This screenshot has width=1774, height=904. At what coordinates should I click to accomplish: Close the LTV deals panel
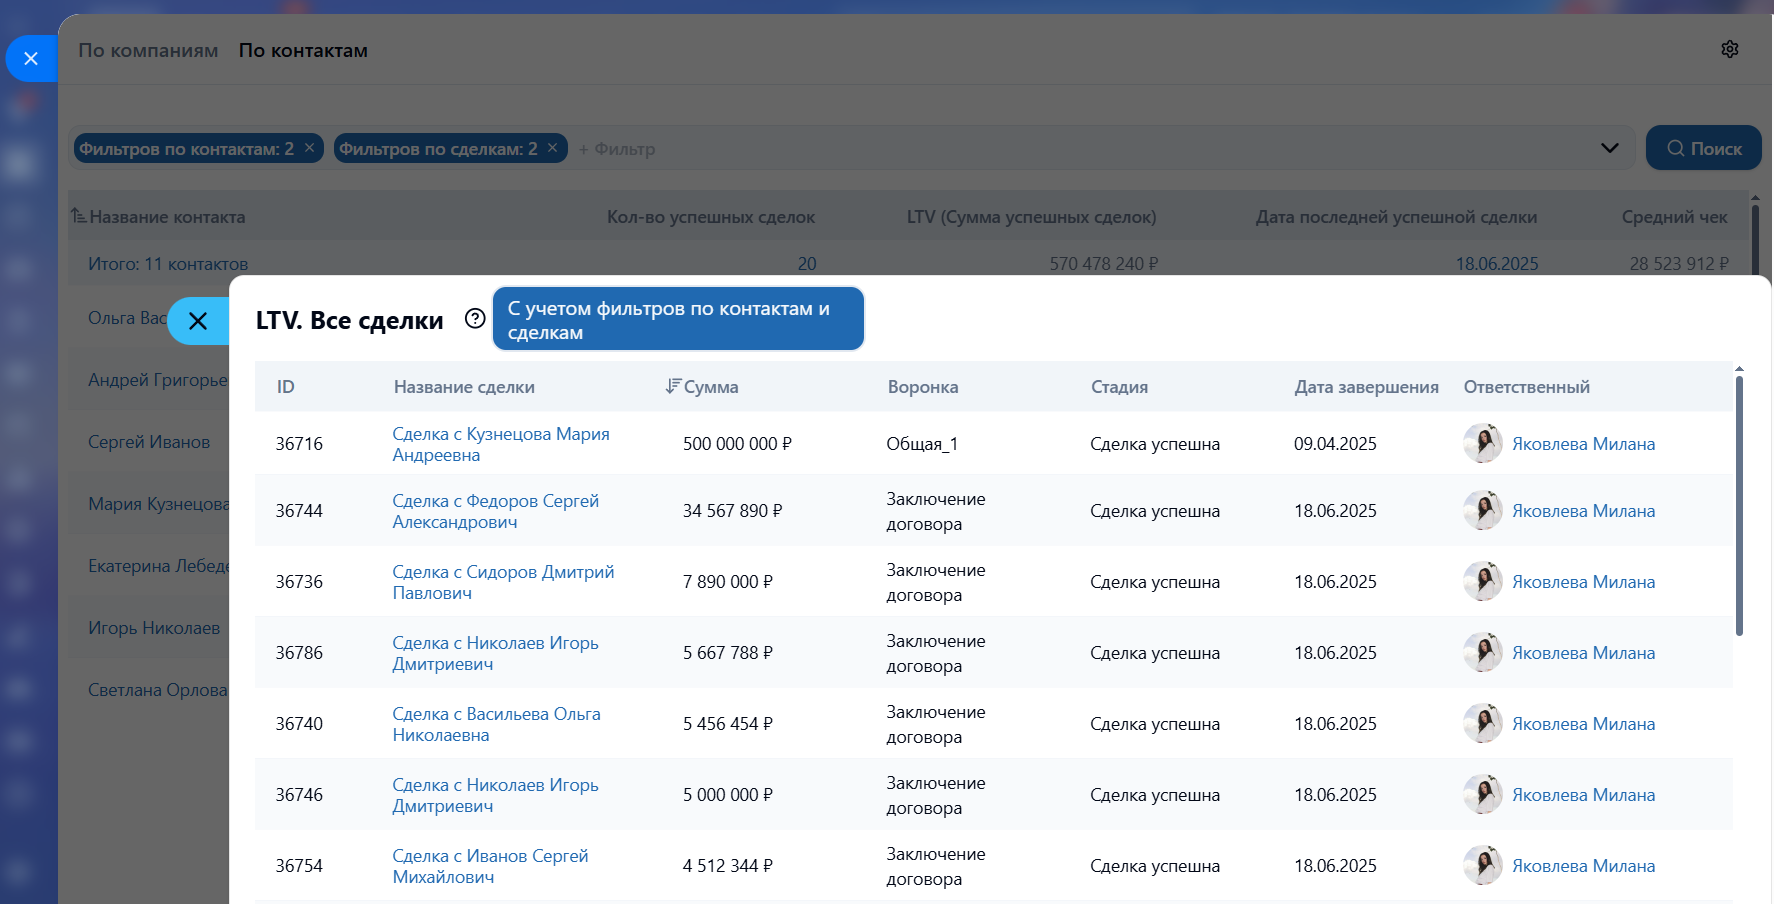(198, 321)
